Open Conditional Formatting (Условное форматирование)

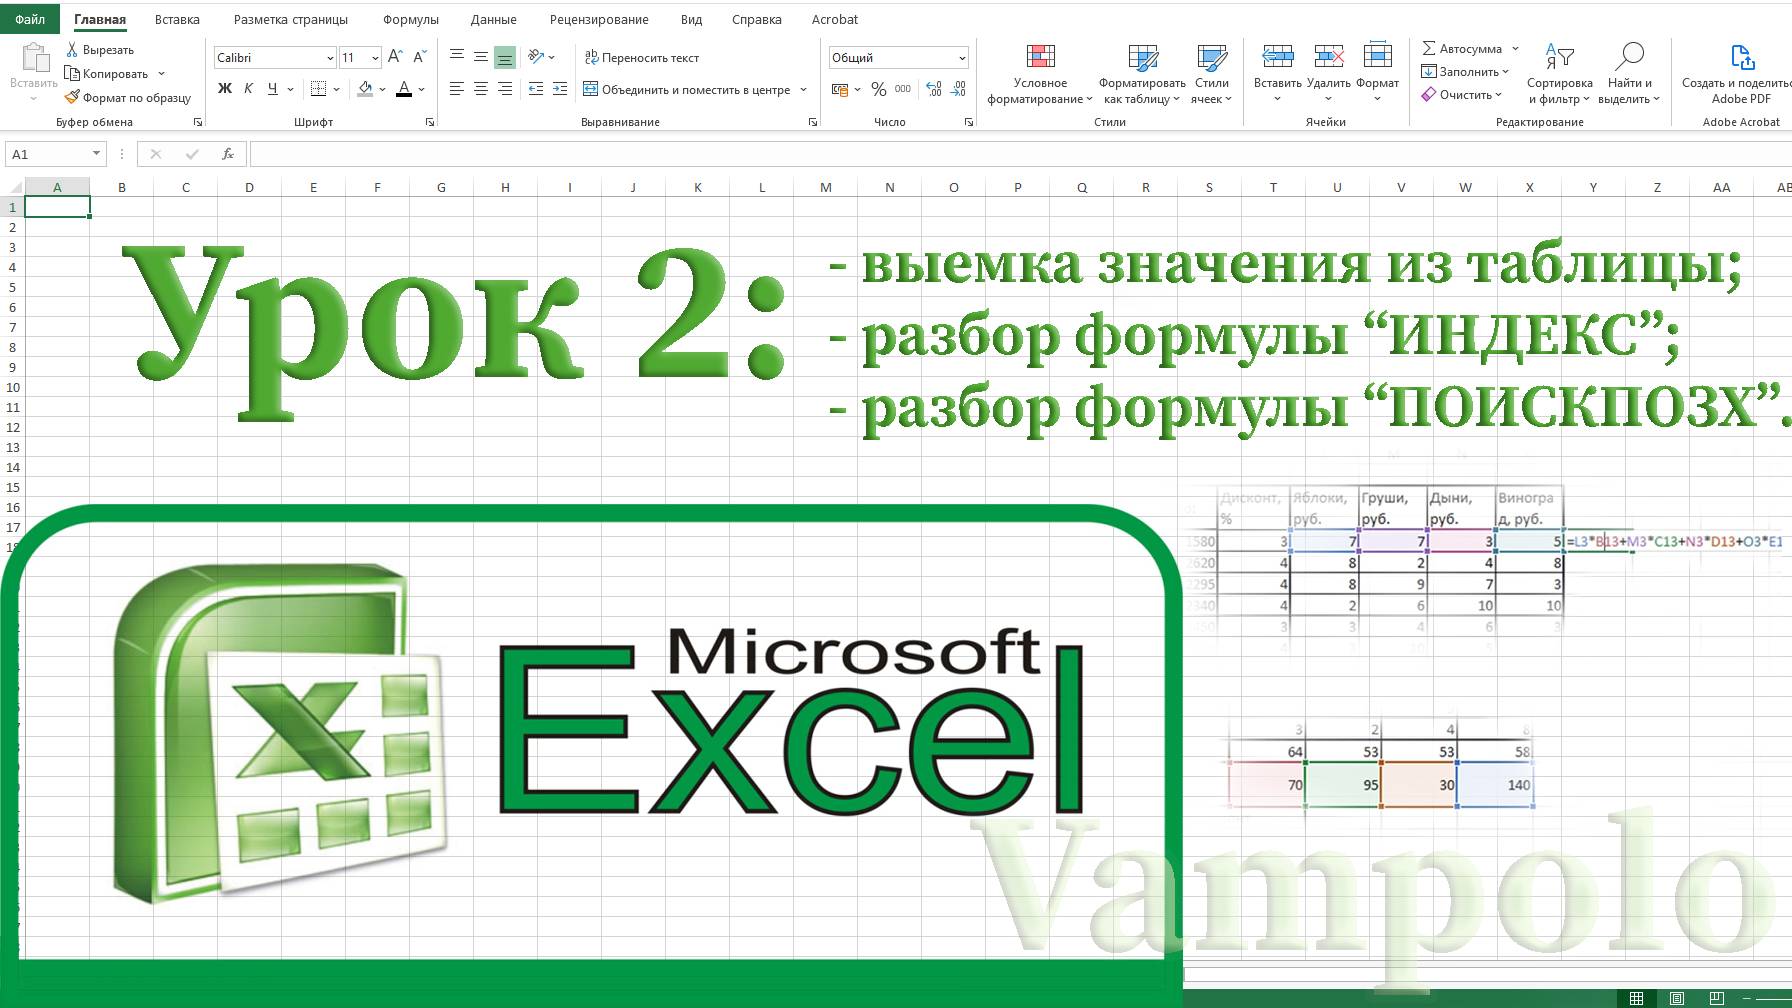tap(1040, 73)
